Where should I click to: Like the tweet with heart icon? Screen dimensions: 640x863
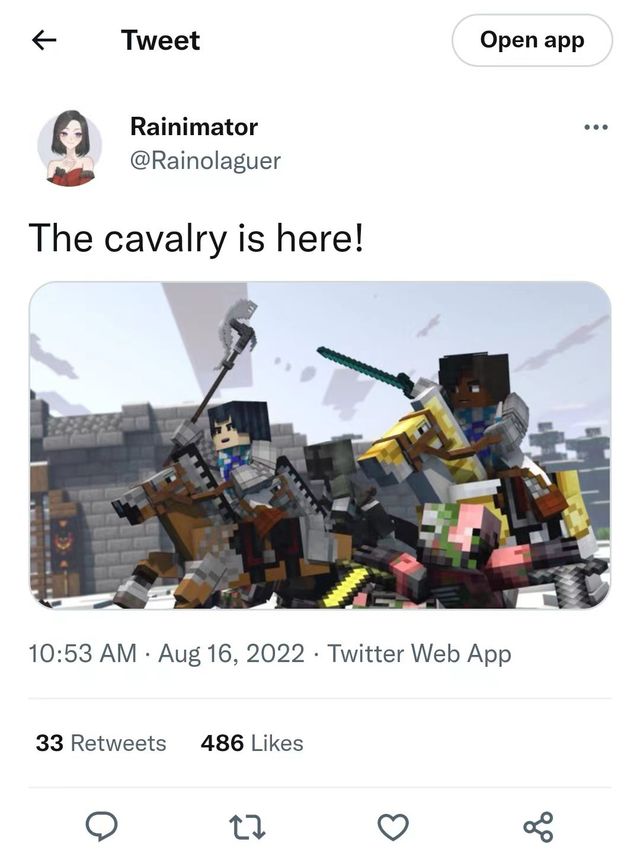click(x=393, y=827)
